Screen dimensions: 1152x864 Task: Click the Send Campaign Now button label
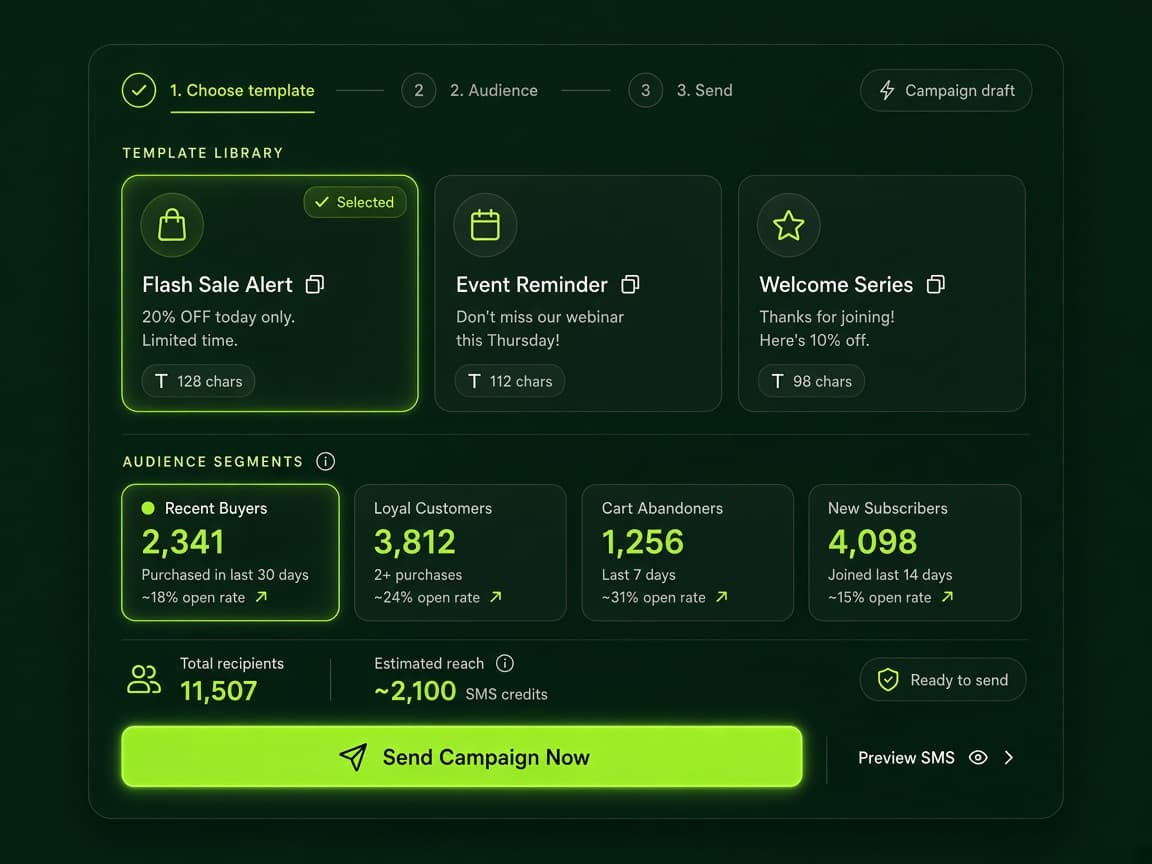point(486,757)
